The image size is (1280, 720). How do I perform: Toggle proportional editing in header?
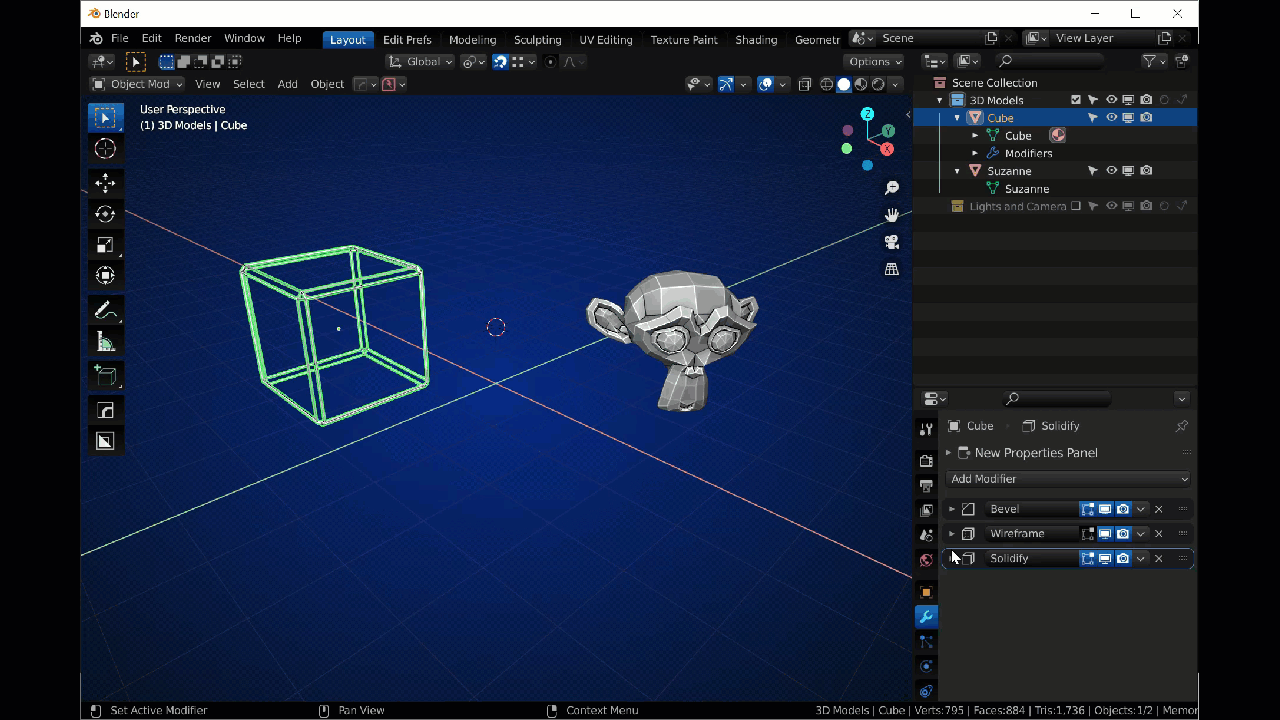pos(550,61)
